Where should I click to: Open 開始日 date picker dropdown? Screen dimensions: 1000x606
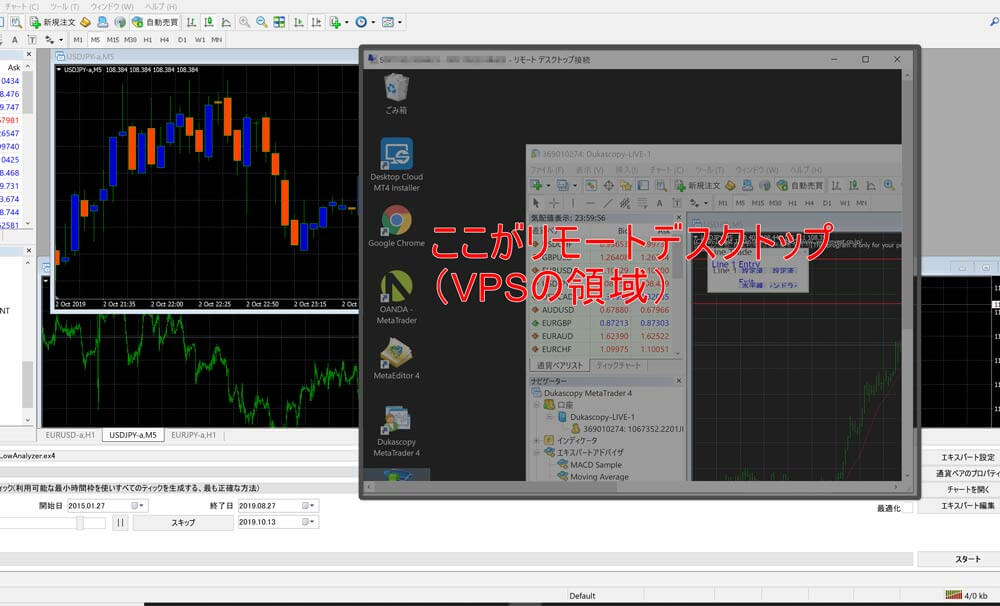tap(138, 506)
